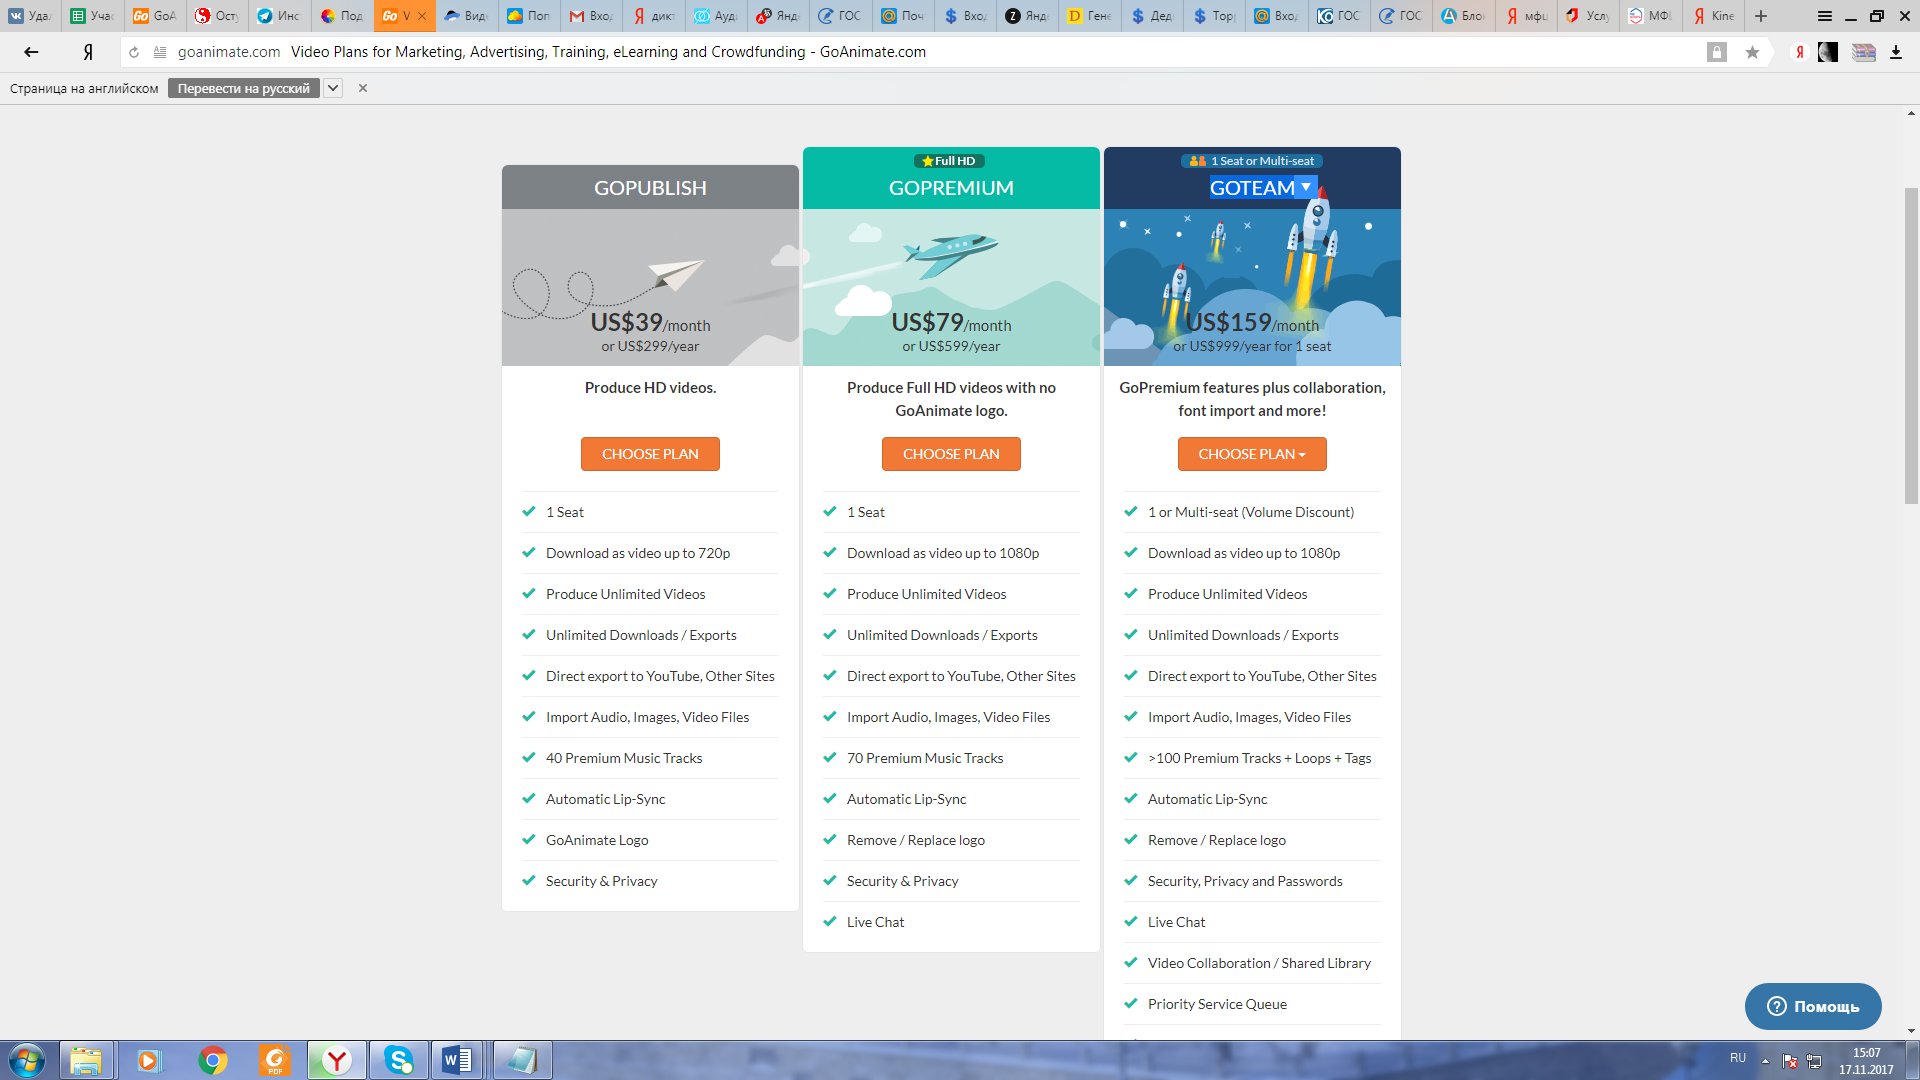Open the GoTeam CHOOSE PLAN dropdown
Image resolution: width=1920 pixels, height=1080 pixels.
(1252, 454)
